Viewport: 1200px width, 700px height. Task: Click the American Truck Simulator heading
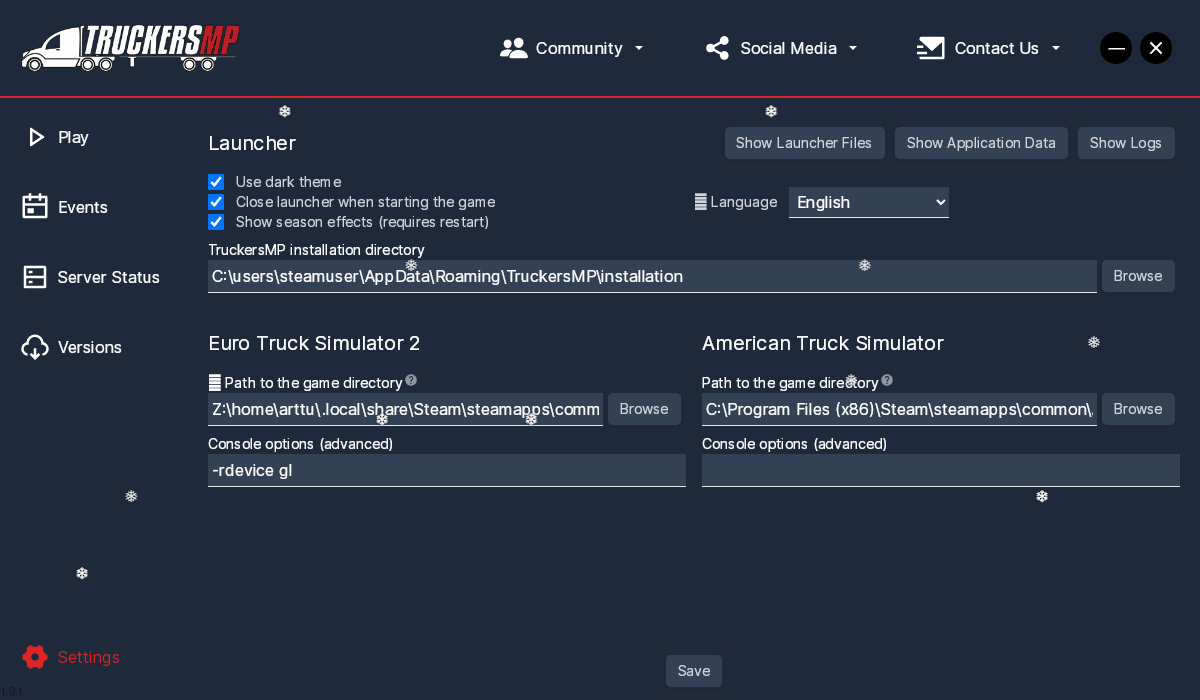pos(823,343)
